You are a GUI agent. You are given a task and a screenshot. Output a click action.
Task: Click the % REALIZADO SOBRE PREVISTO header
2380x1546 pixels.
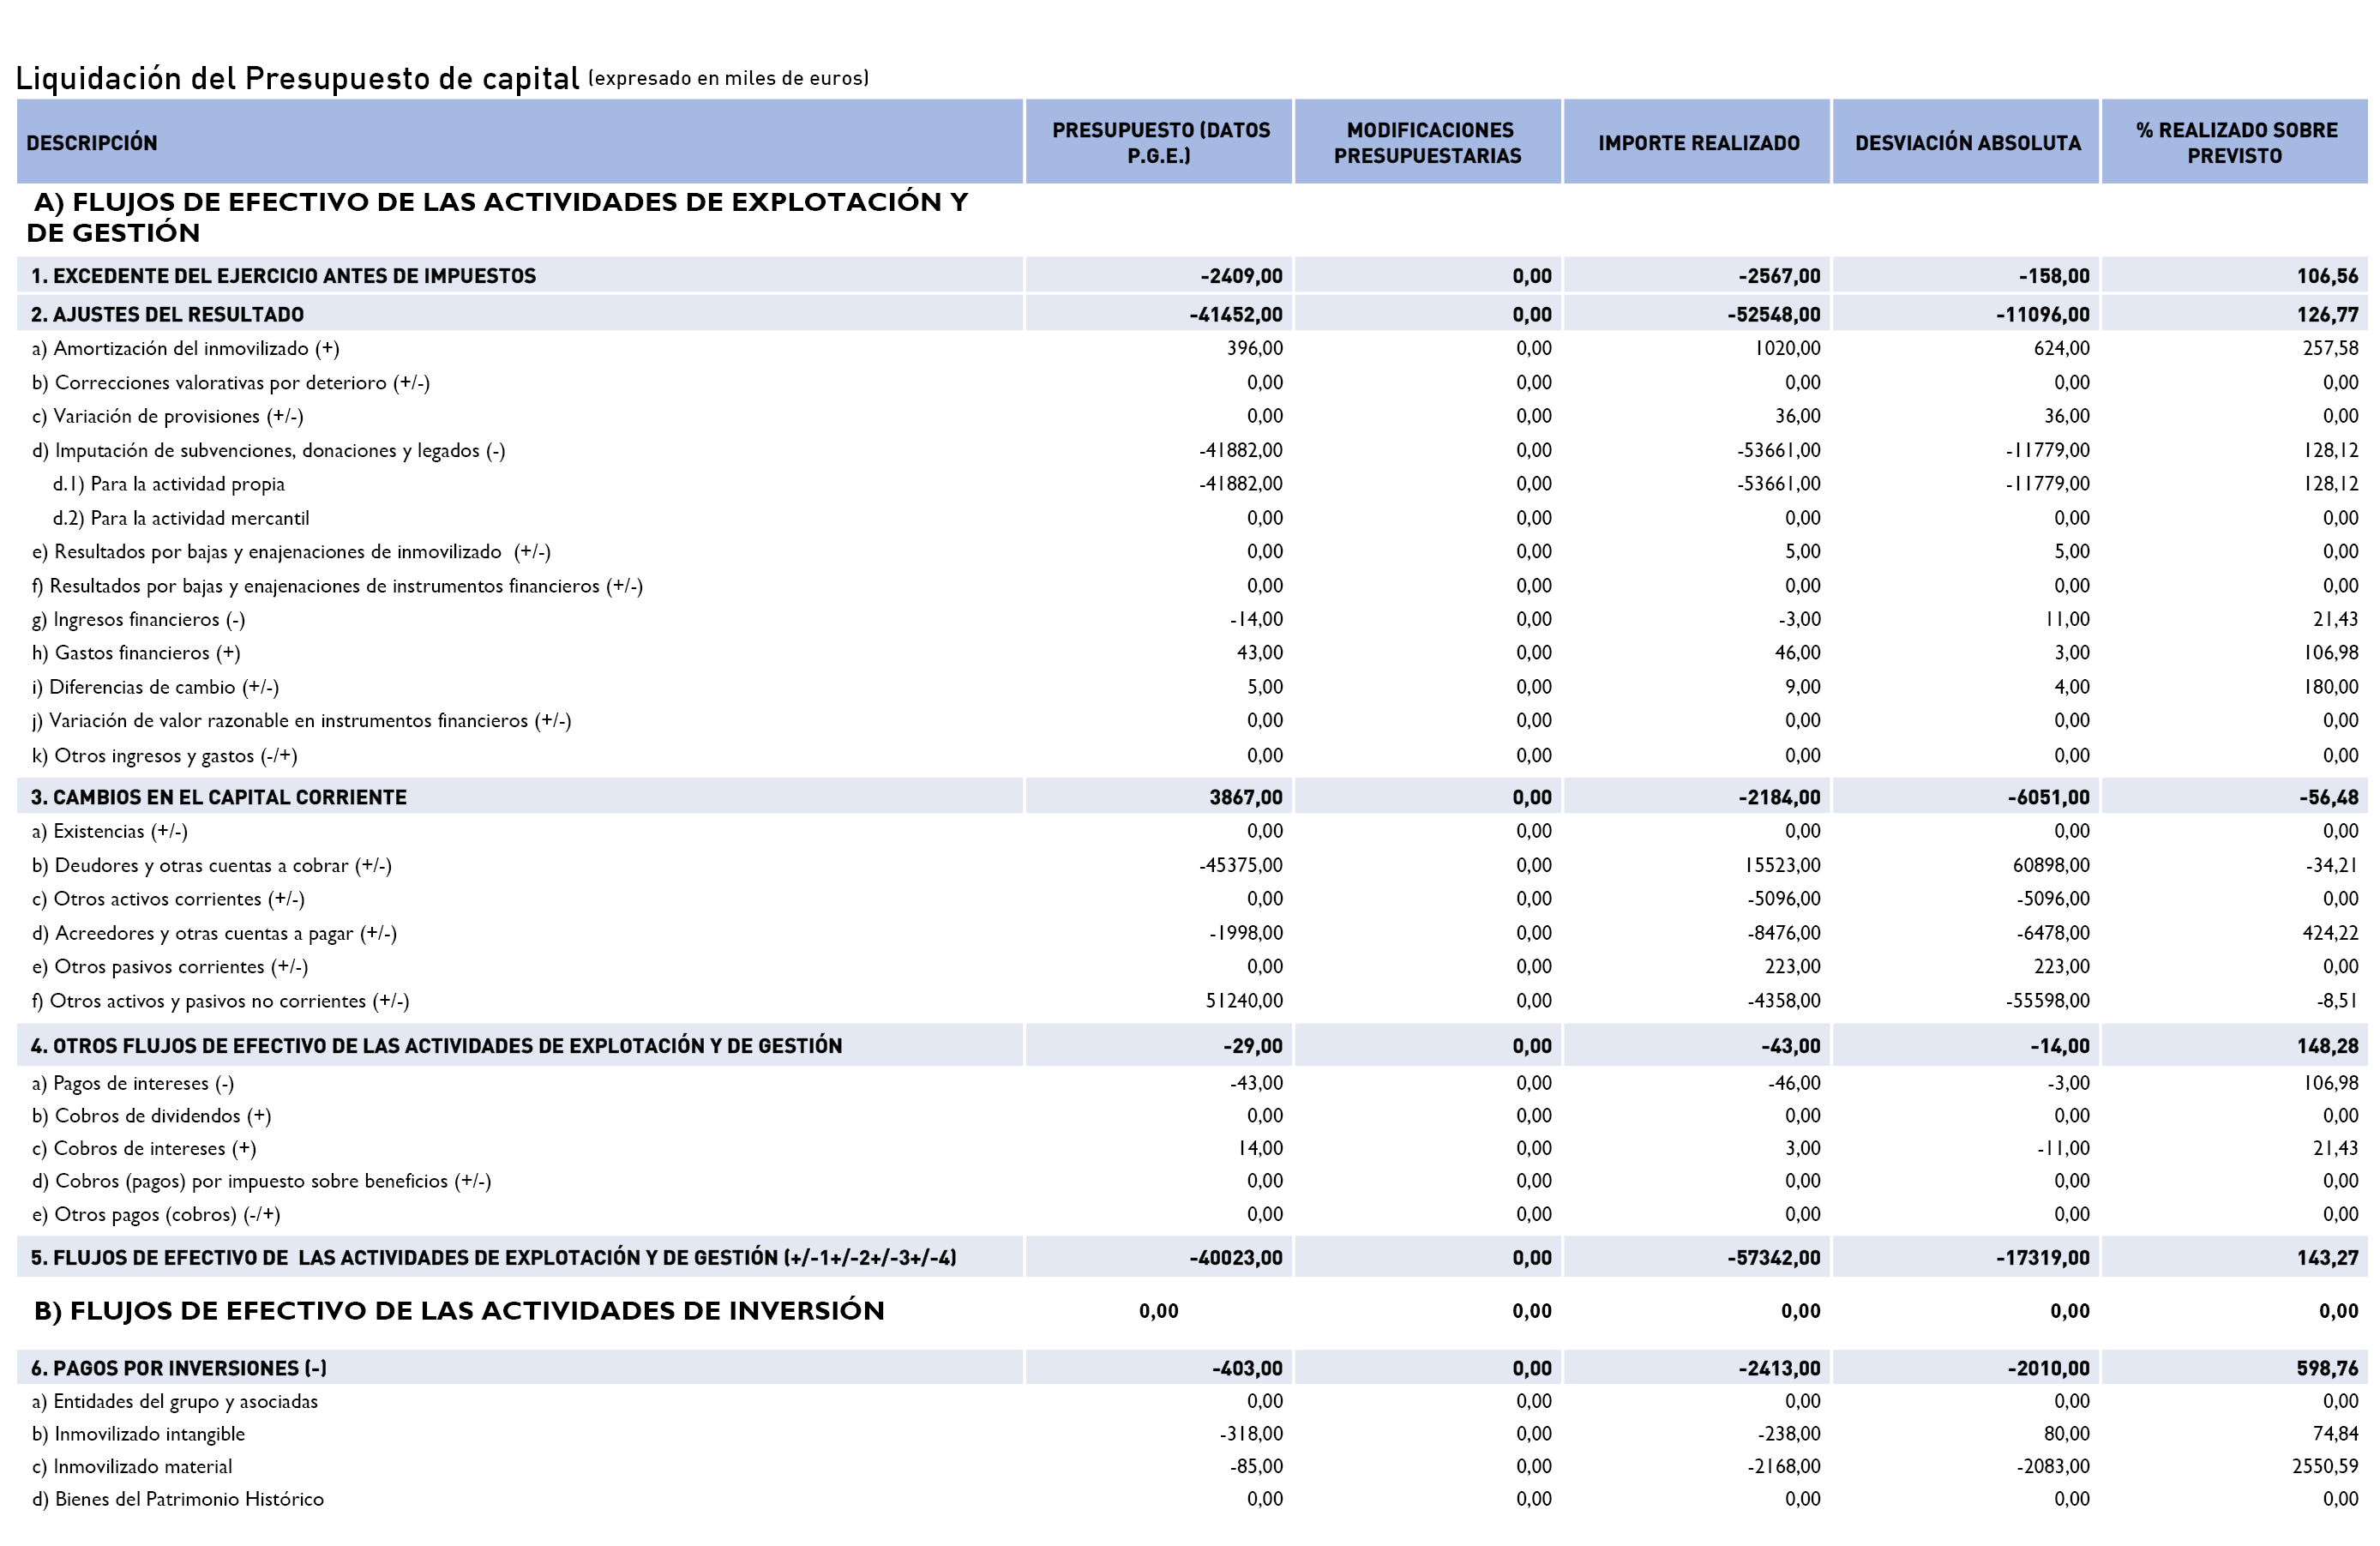click(2235, 142)
